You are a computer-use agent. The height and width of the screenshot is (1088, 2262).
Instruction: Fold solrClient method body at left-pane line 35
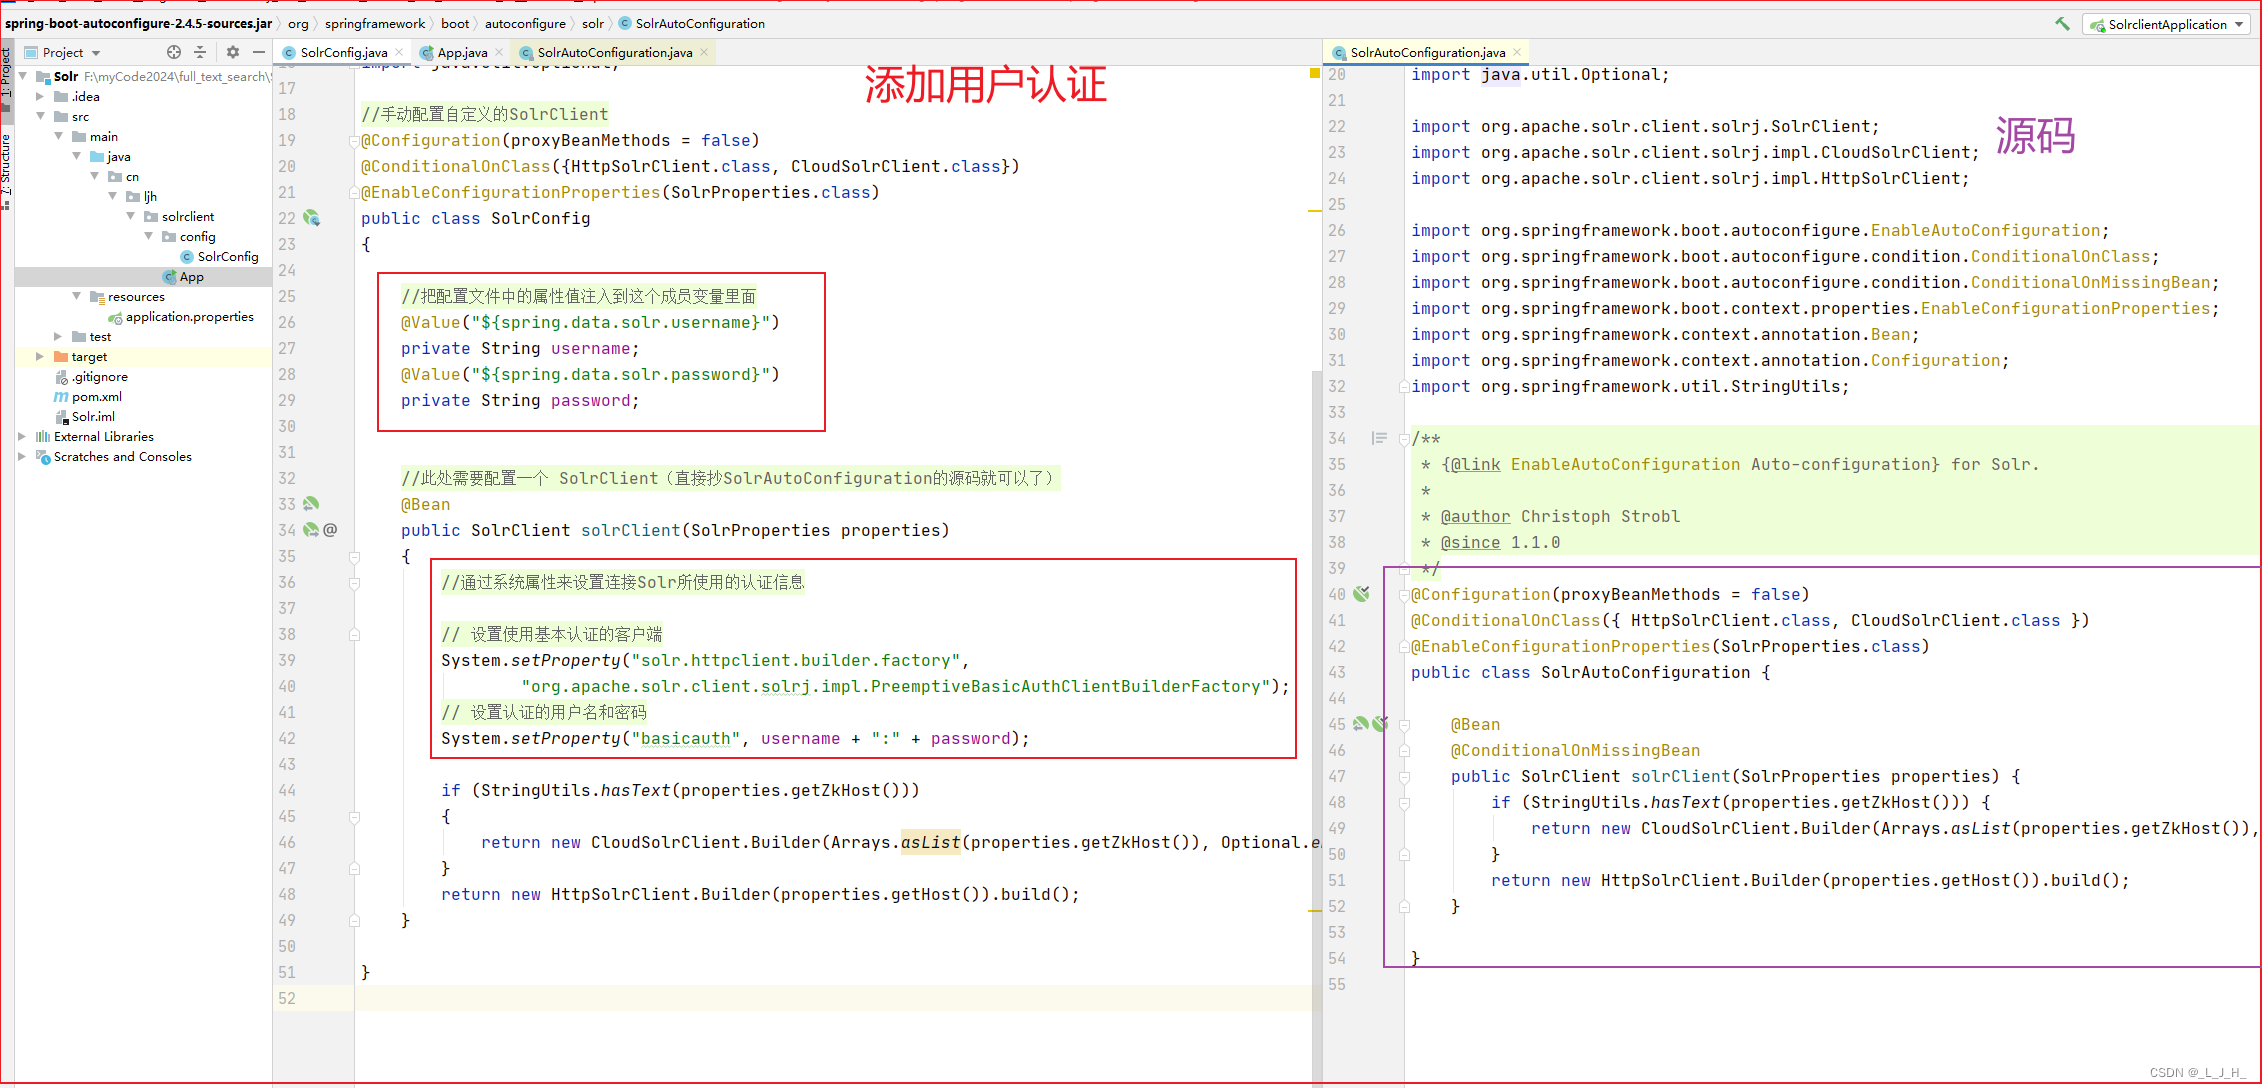354,556
